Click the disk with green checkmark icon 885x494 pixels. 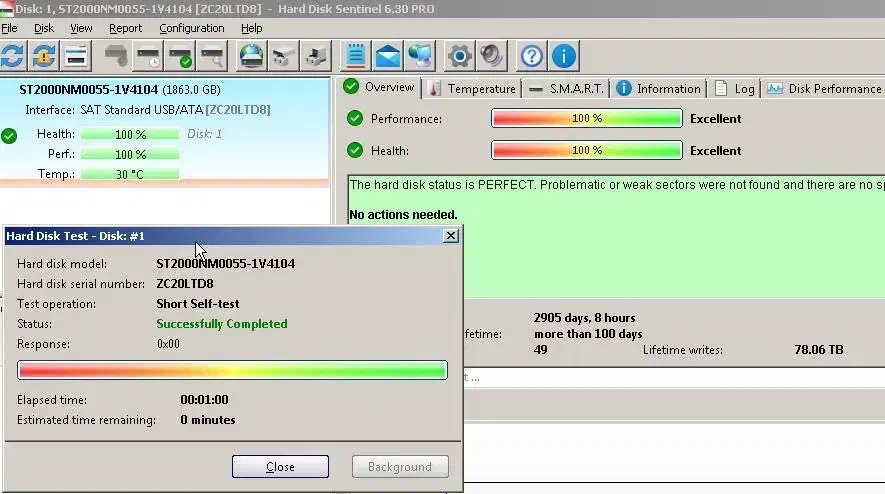pyautogui.click(x=180, y=55)
